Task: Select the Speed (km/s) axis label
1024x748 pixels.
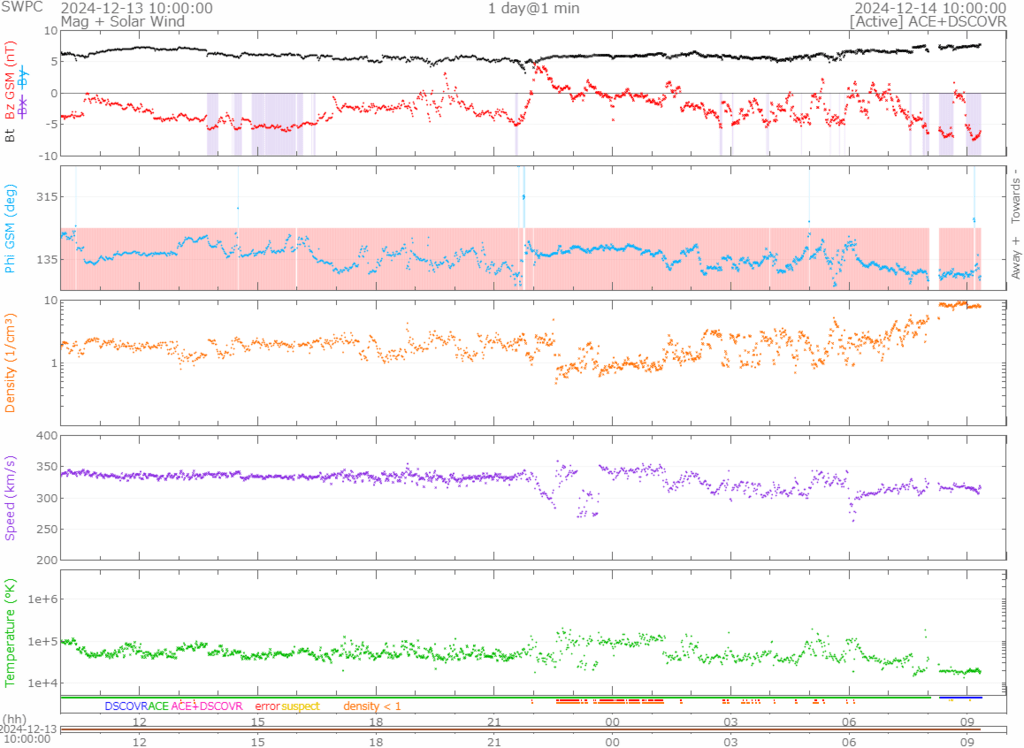Action: [10, 497]
